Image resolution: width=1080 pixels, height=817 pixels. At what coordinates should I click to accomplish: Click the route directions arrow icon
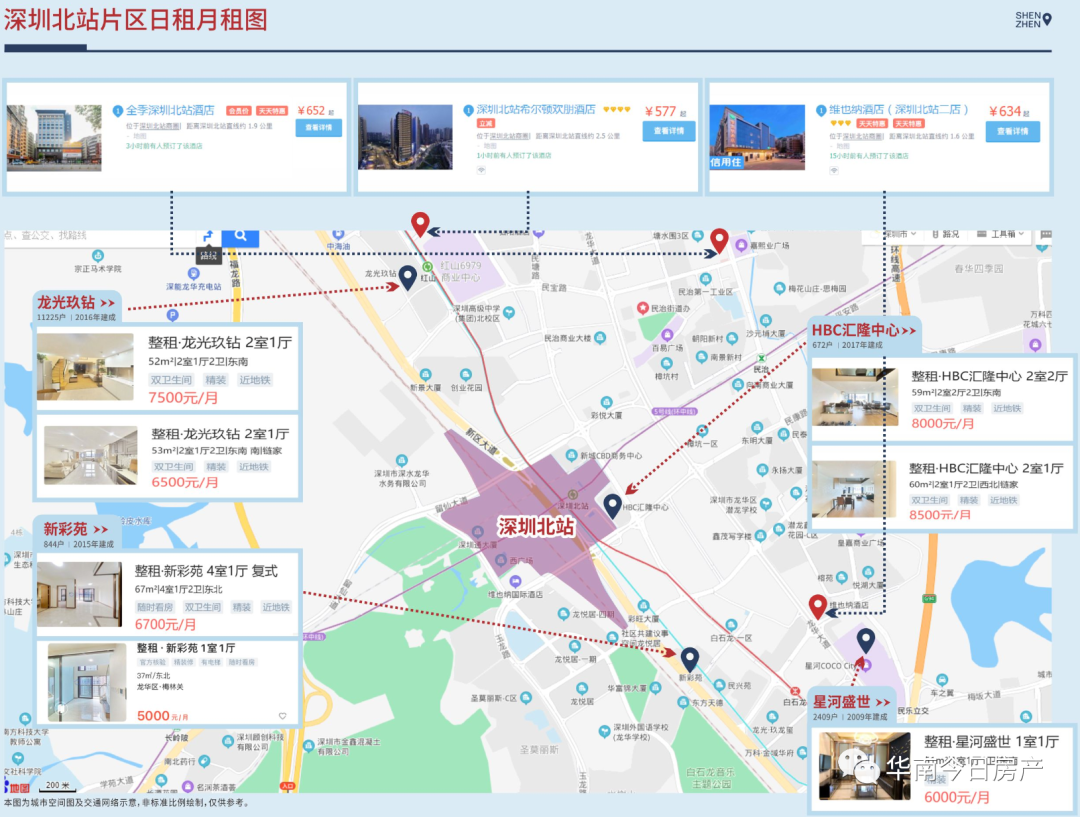[208, 236]
